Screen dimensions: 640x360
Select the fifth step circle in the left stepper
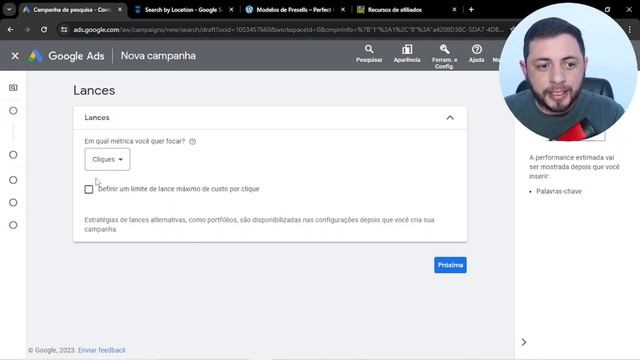click(x=13, y=225)
